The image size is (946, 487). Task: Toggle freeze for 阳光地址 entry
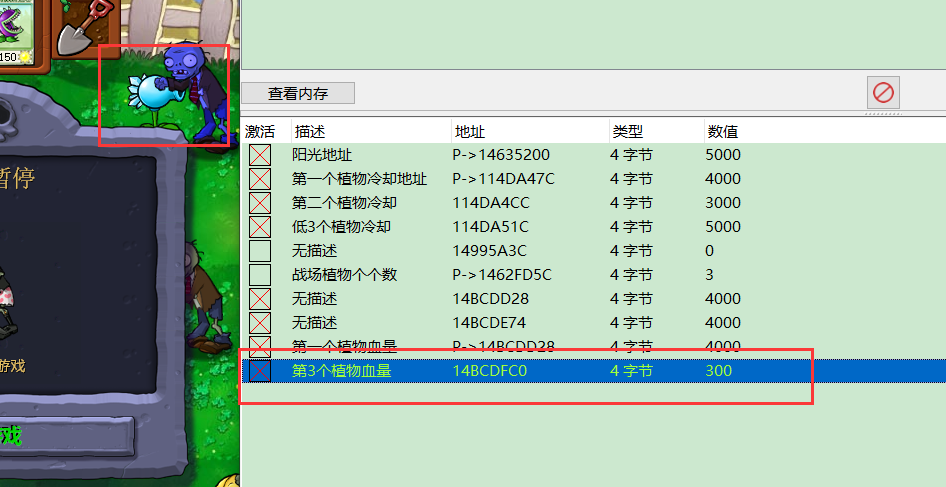tap(260, 155)
